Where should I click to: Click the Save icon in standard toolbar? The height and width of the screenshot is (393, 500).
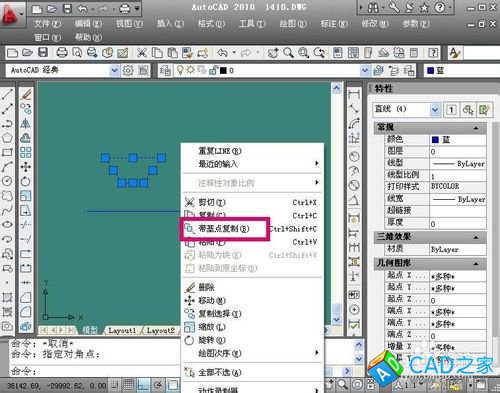tap(43, 53)
